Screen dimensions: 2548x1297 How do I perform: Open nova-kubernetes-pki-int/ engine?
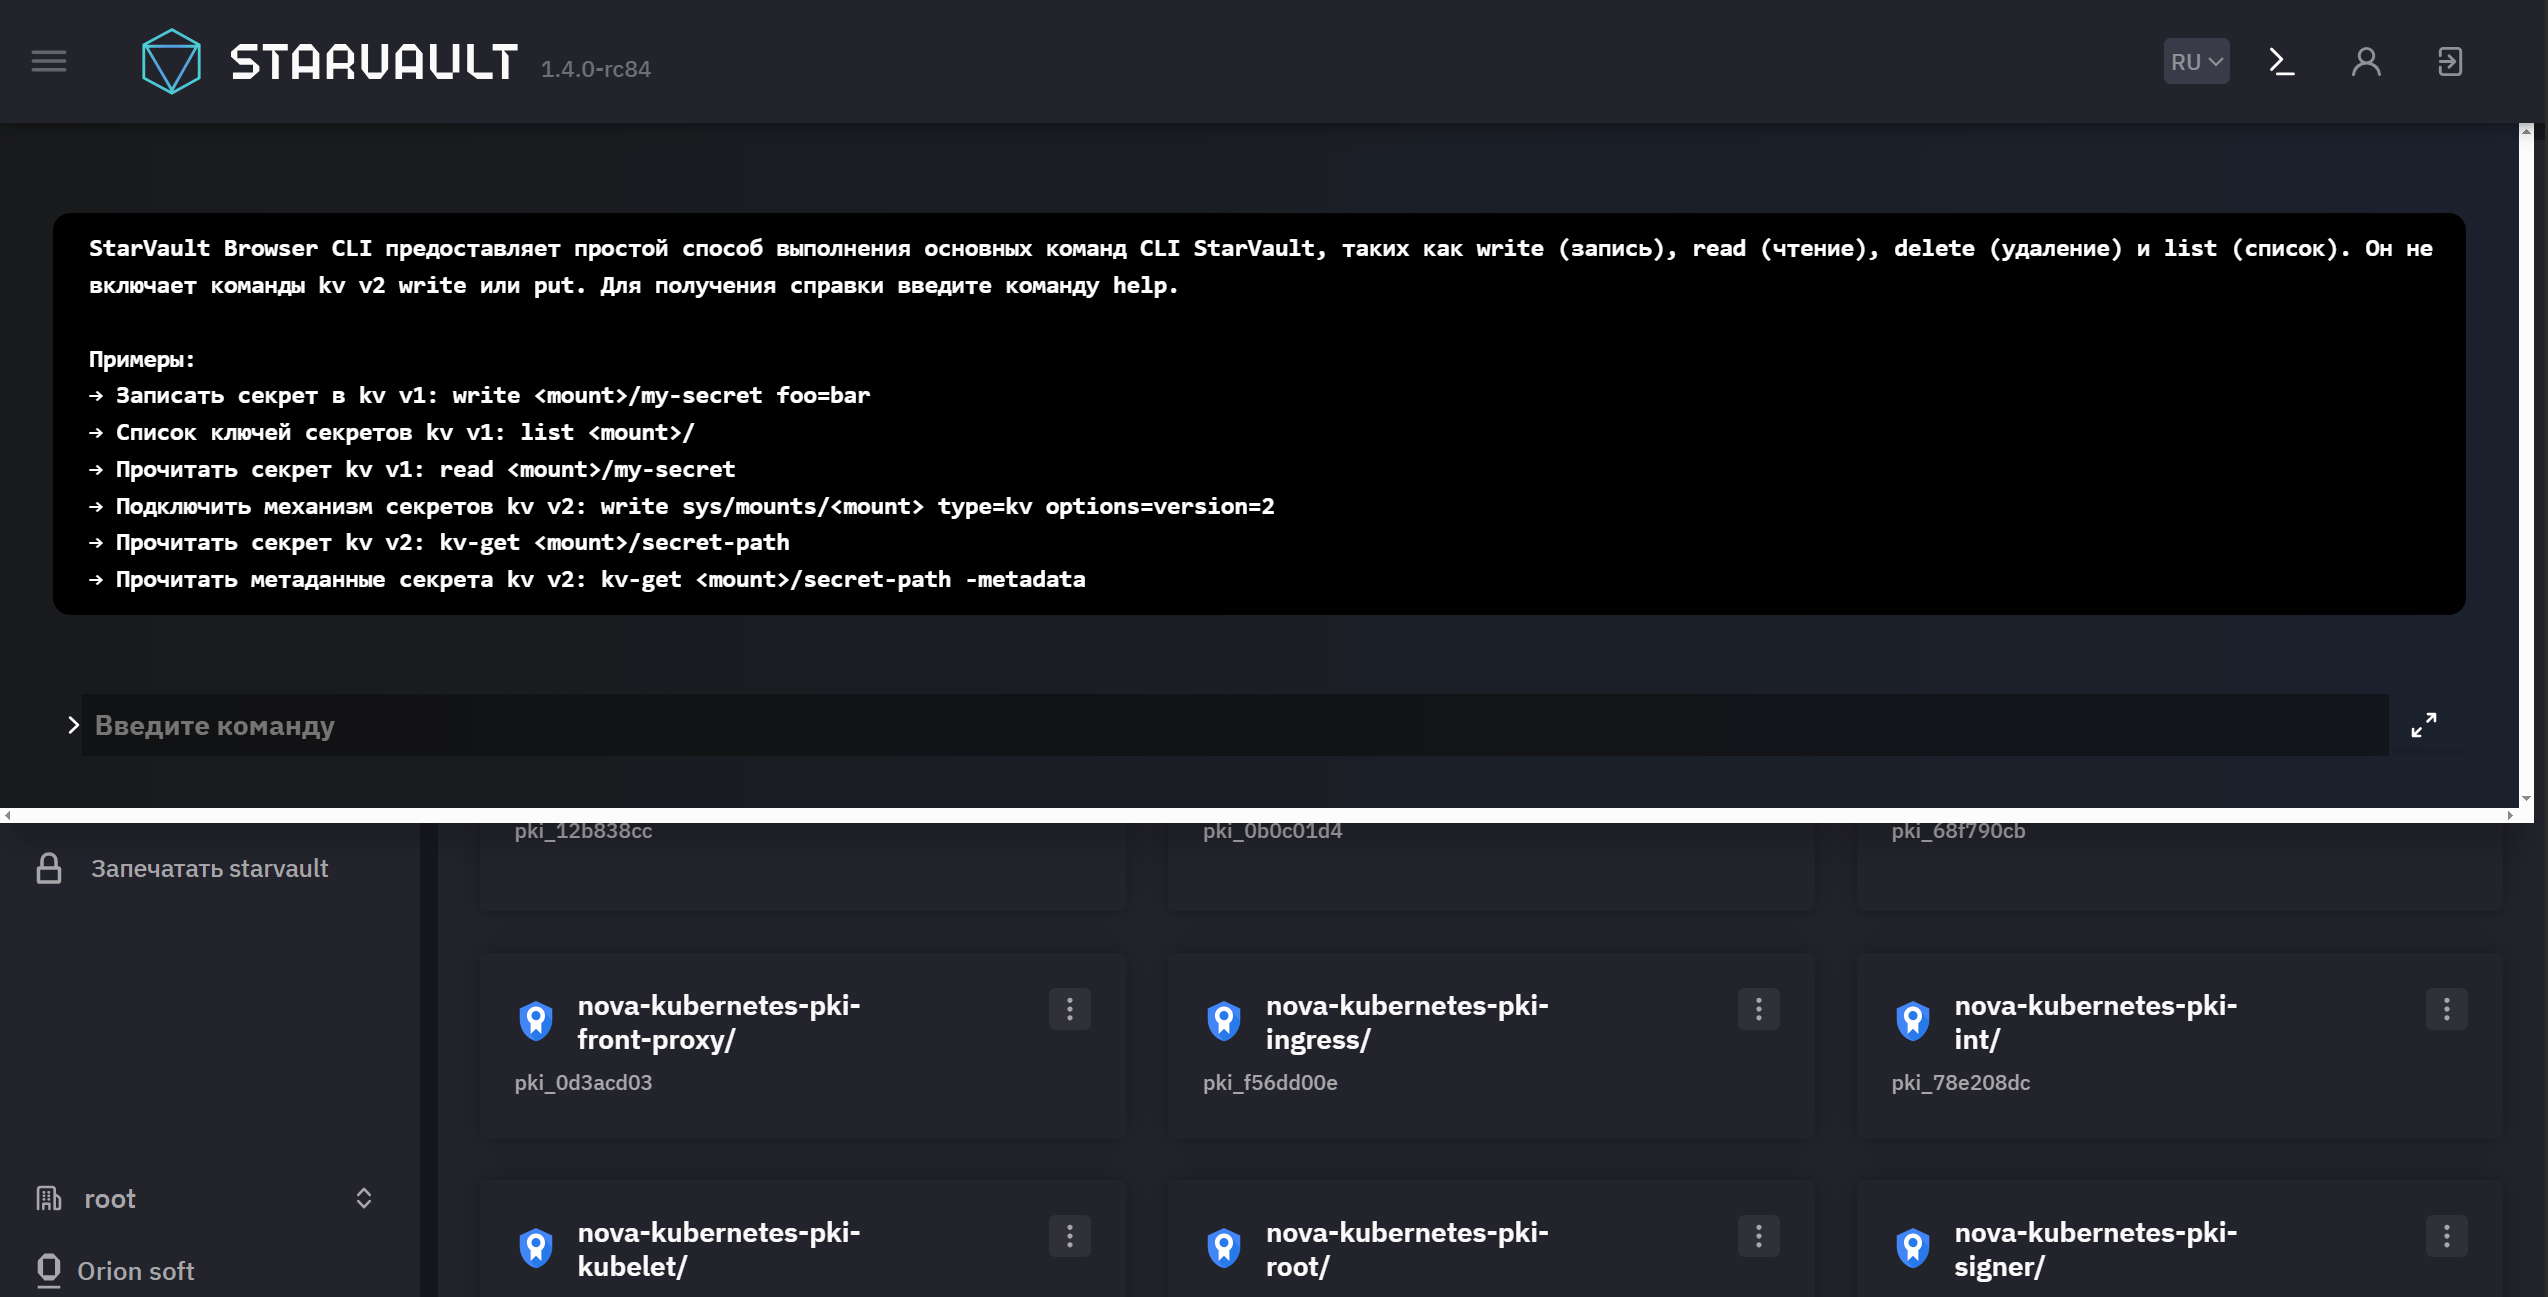(x=2095, y=1022)
